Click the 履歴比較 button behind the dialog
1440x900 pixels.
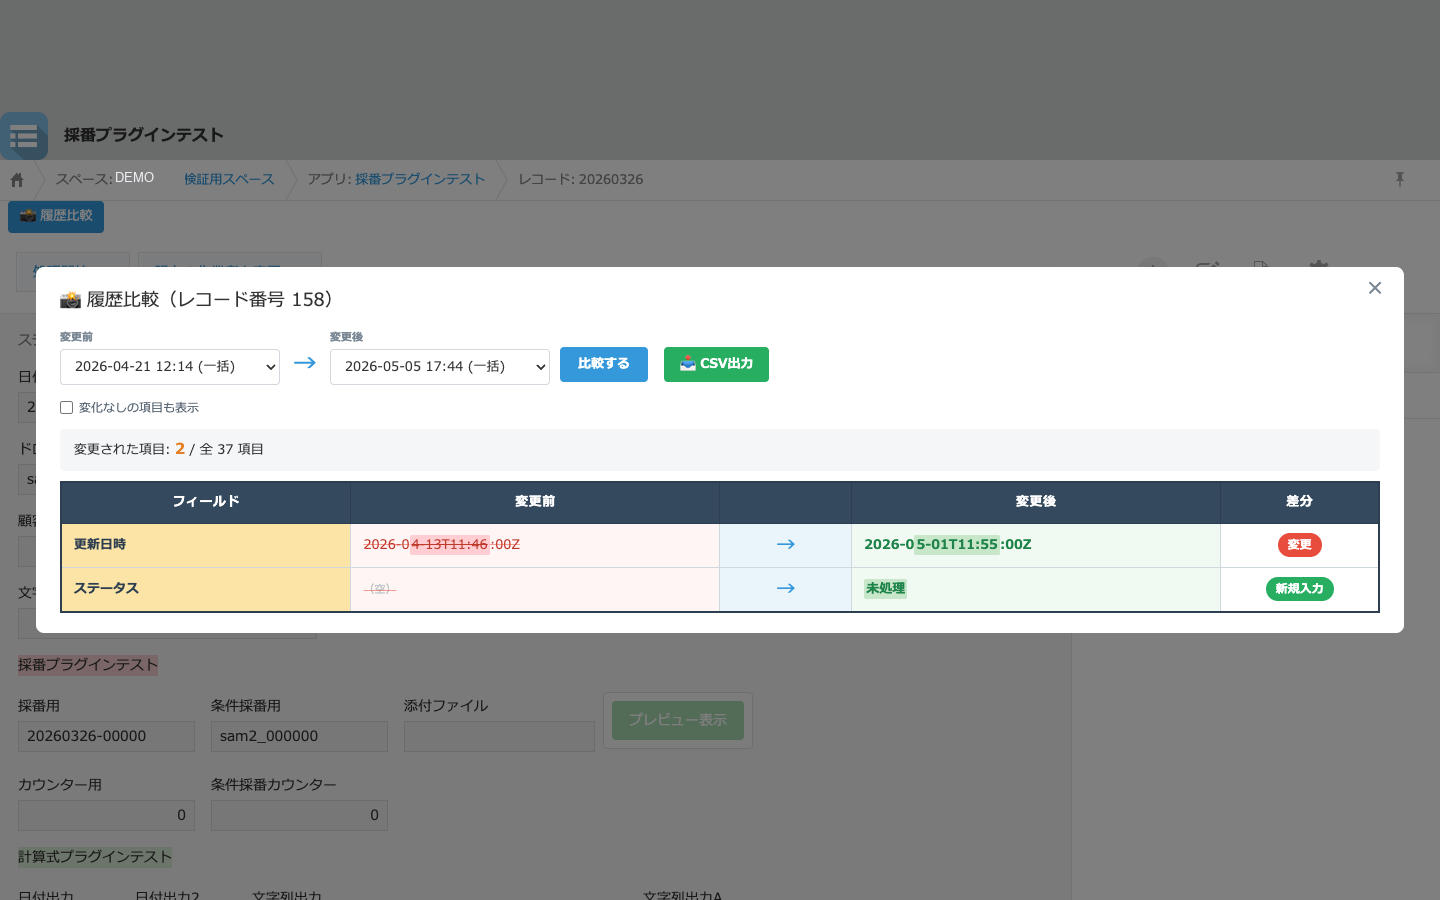(x=56, y=216)
